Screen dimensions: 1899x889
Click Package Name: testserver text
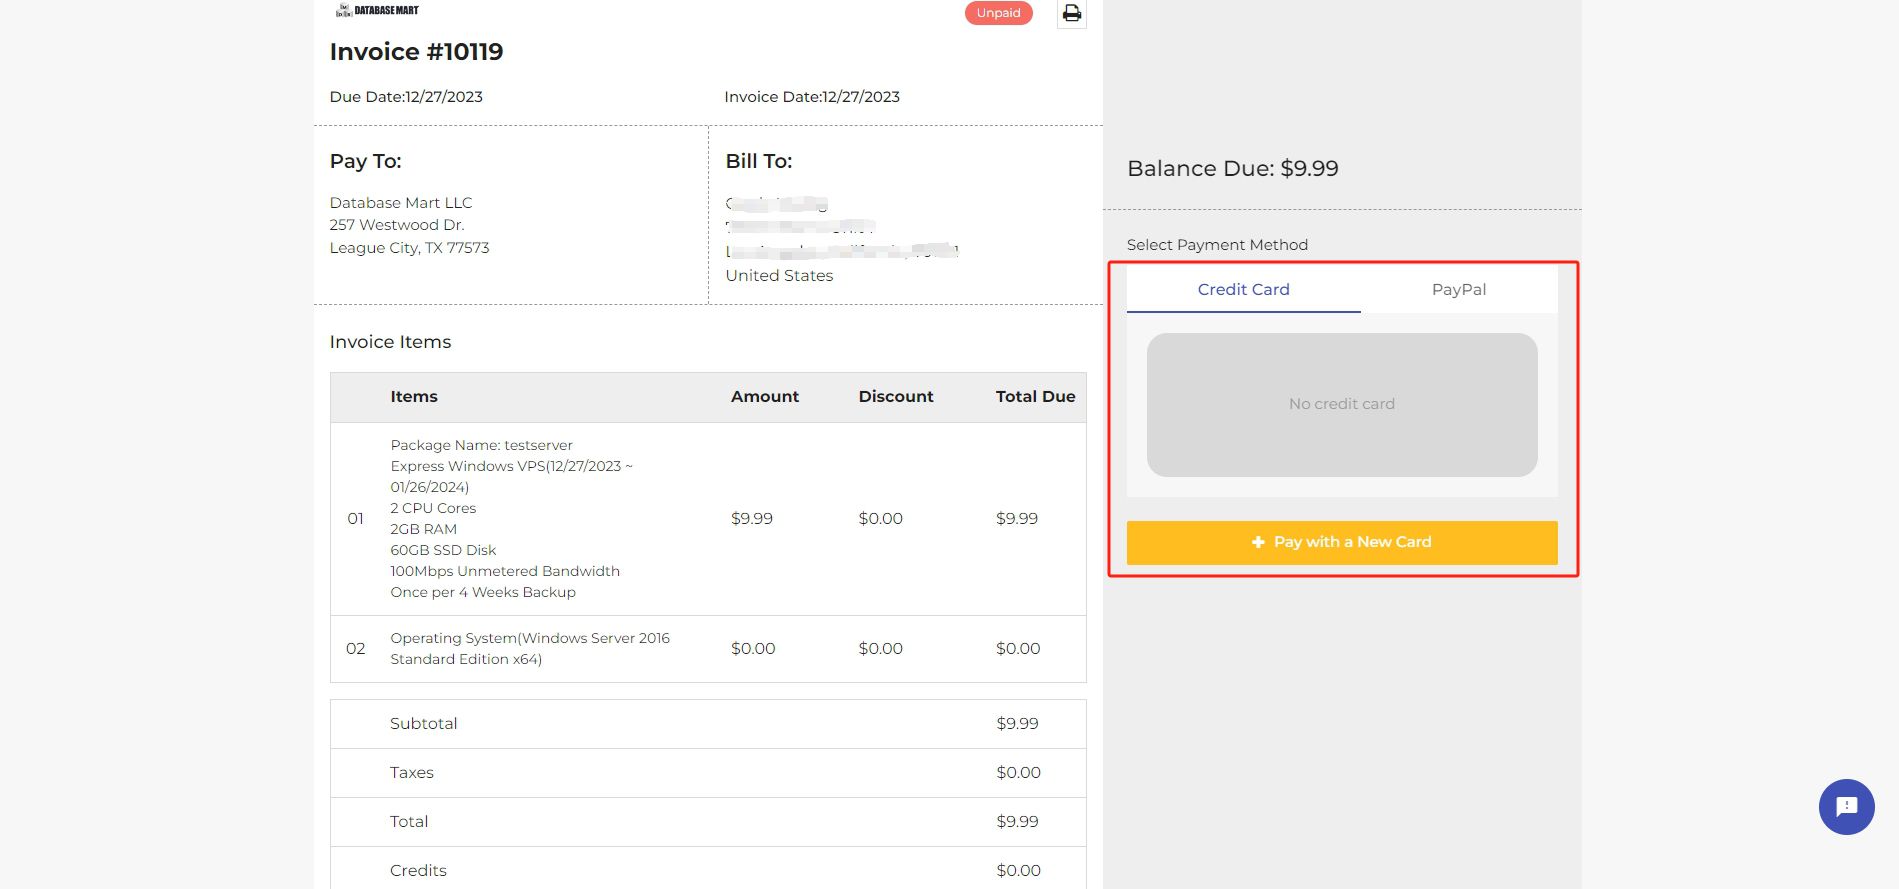pos(481,445)
